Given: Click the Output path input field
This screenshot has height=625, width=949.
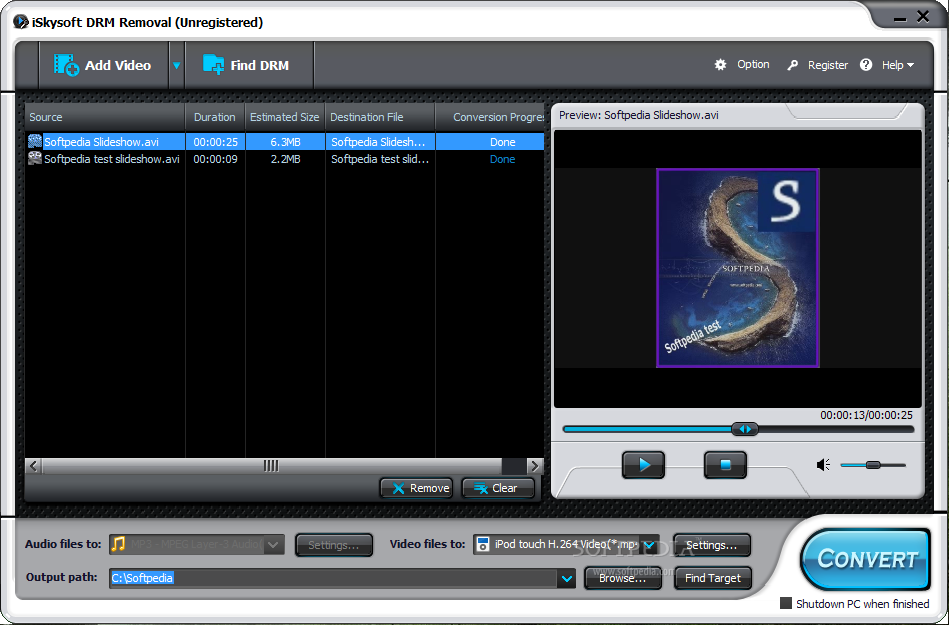Looking at the screenshot, I should pyautogui.click(x=333, y=578).
